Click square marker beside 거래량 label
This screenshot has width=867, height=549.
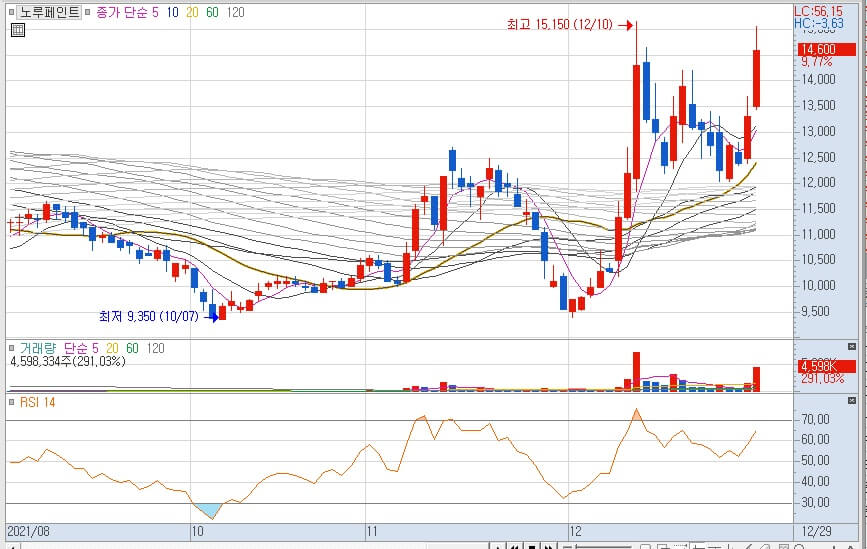click(x=12, y=348)
